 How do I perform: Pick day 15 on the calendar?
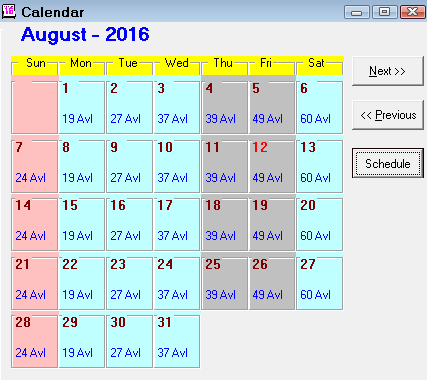pyautogui.click(x=82, y=224)
